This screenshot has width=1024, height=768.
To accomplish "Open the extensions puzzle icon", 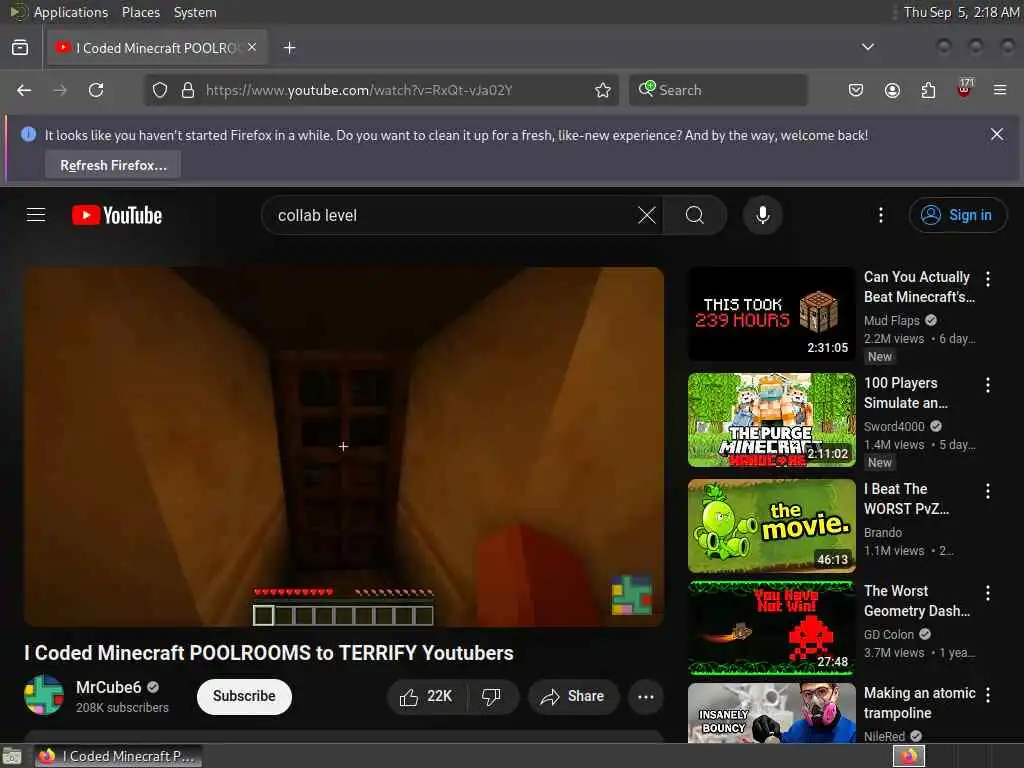I will click(928, 90).
